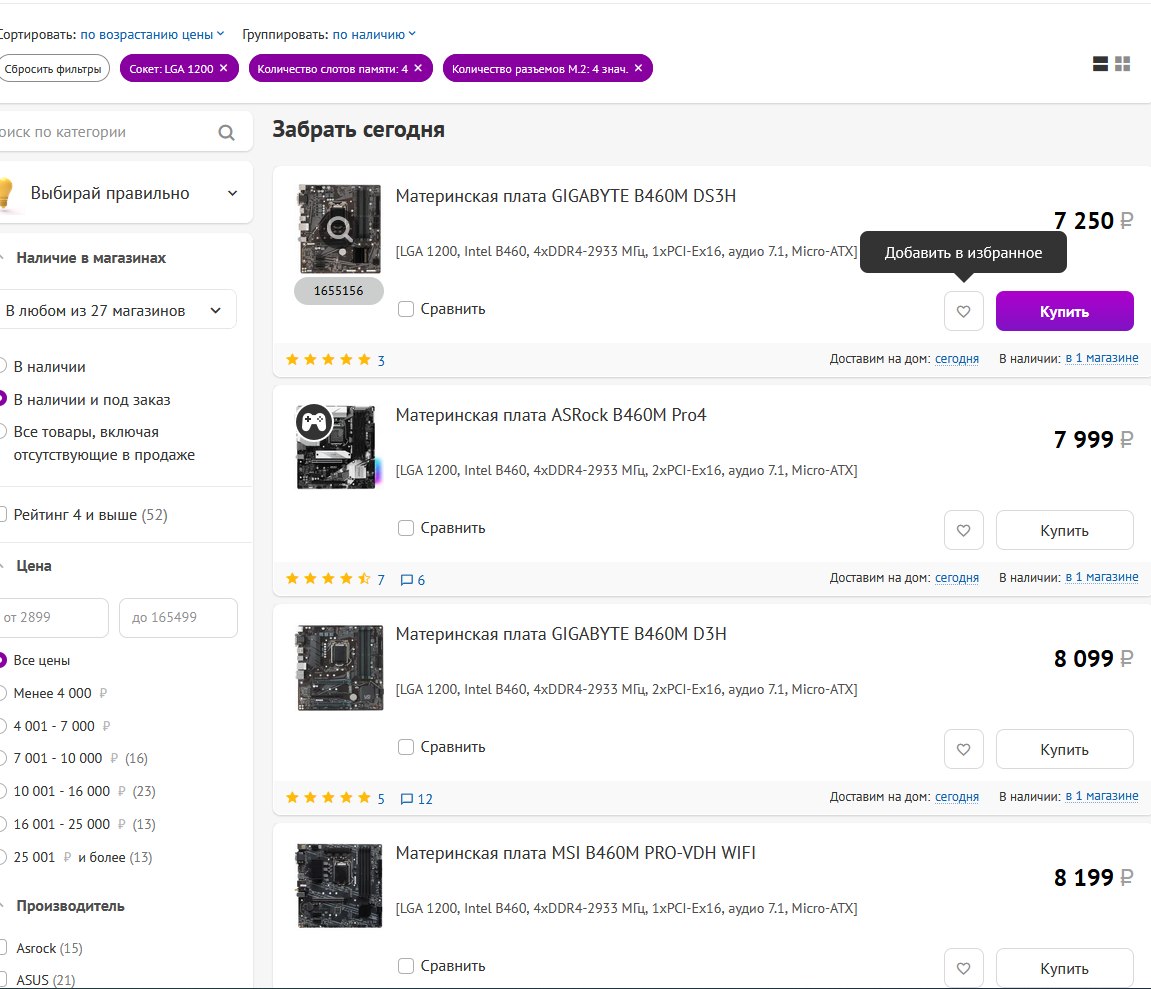
Task: Open star rating of GIGABYTE B460M DS3H
Action: coord(328,360)
